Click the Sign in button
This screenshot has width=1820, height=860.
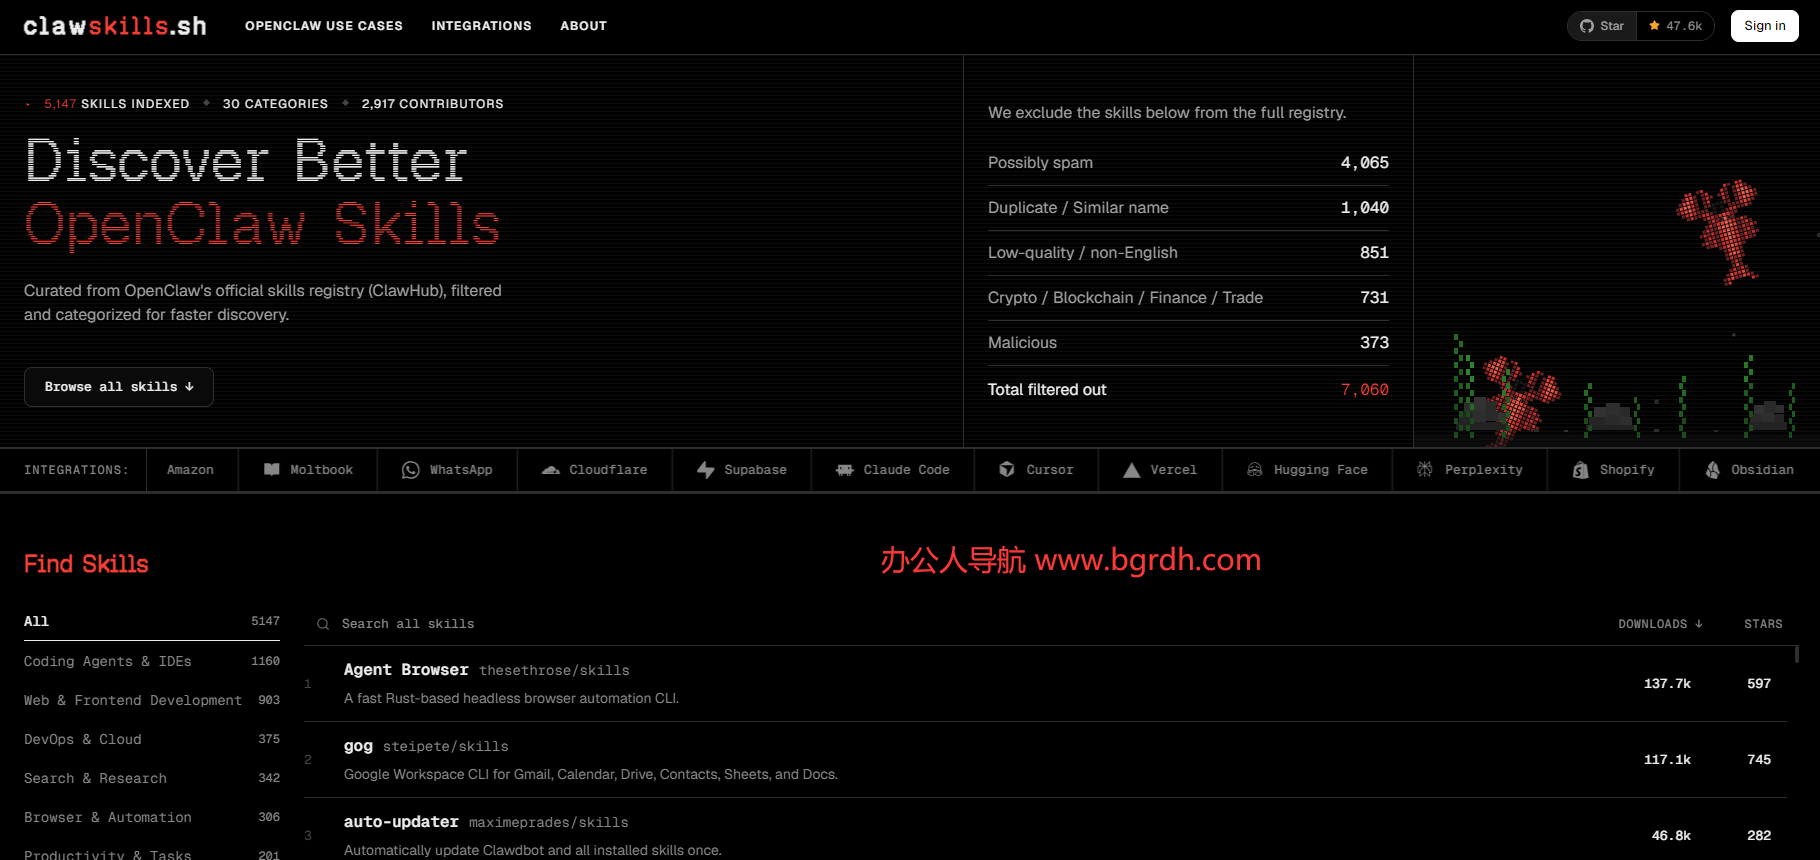[1764, 26]
